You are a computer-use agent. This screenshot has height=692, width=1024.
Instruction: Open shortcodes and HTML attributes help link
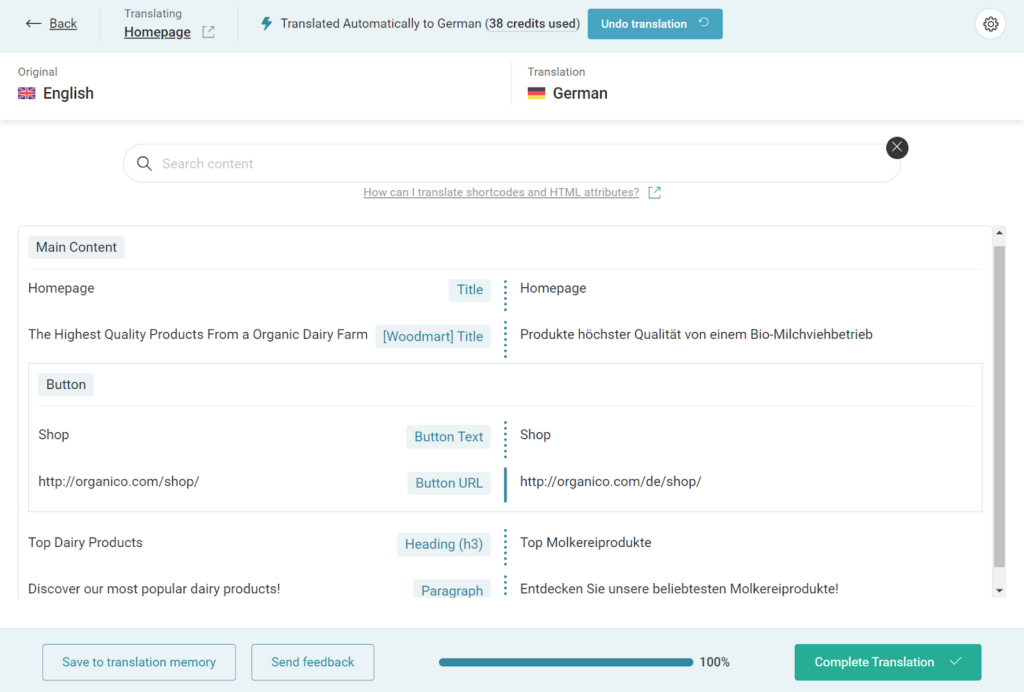click(501, 193)
